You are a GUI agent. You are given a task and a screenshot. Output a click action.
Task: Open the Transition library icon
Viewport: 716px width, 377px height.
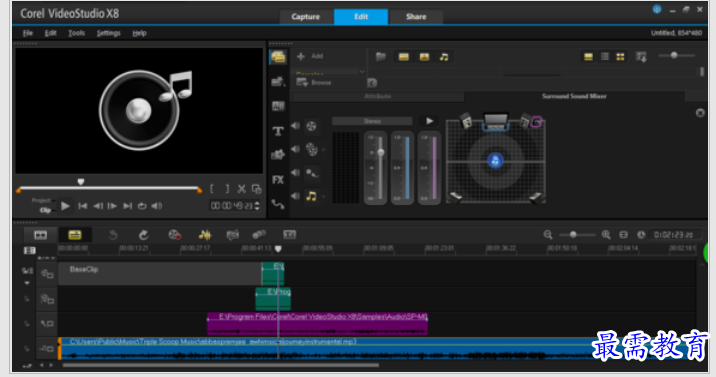click(x=278, y=106)
